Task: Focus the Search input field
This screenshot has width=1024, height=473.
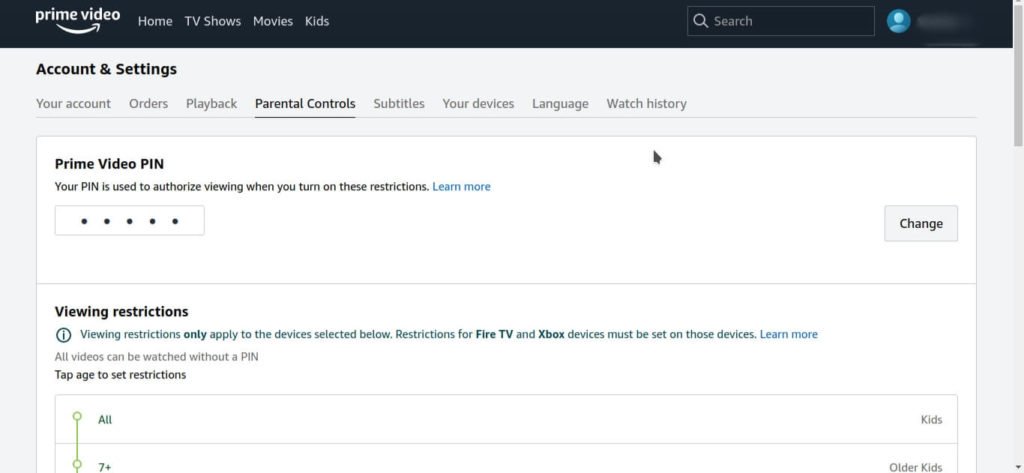Action: tap(780, 21)
